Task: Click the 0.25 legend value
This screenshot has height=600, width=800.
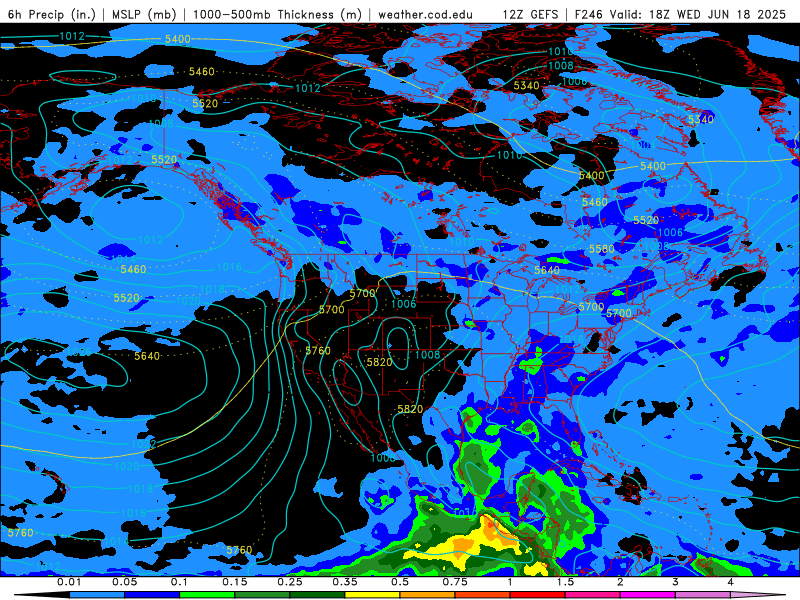Action: pyautogui.click(x=290, y=582)
